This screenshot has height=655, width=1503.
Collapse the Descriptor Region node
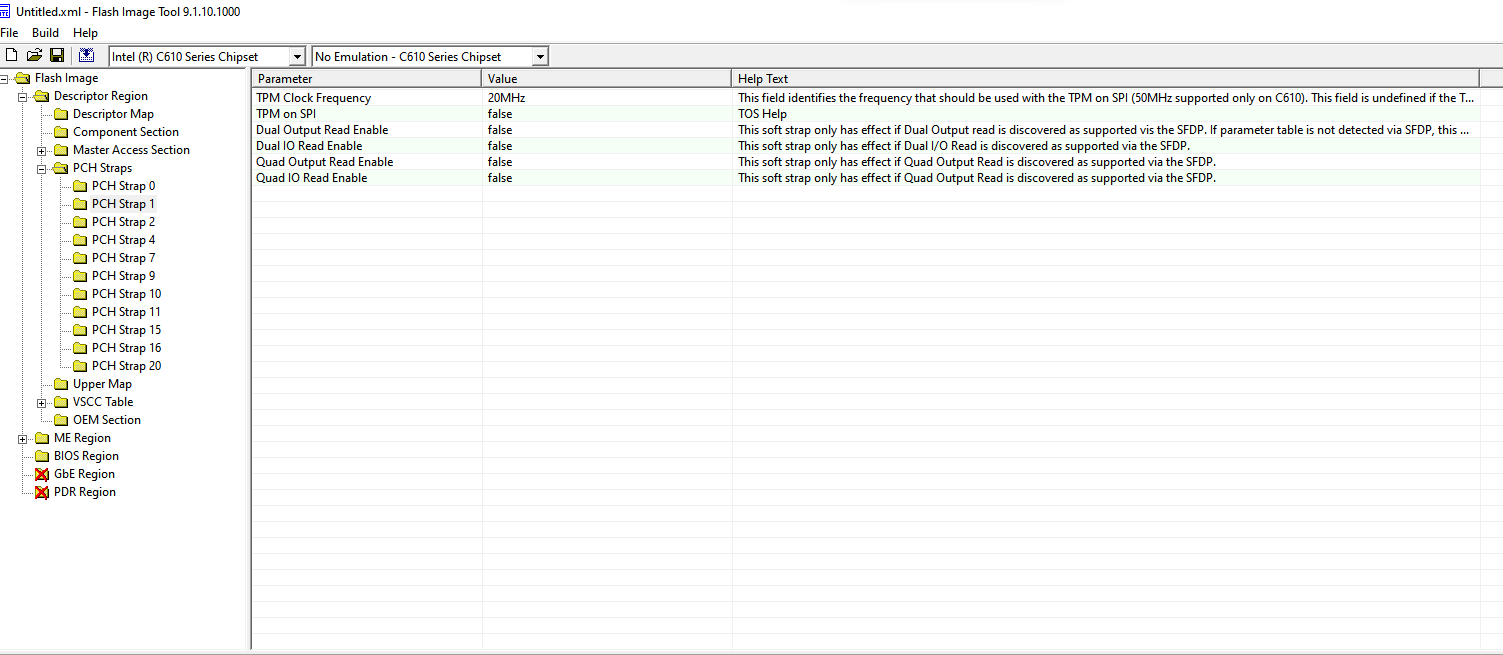tap(23, 96)
